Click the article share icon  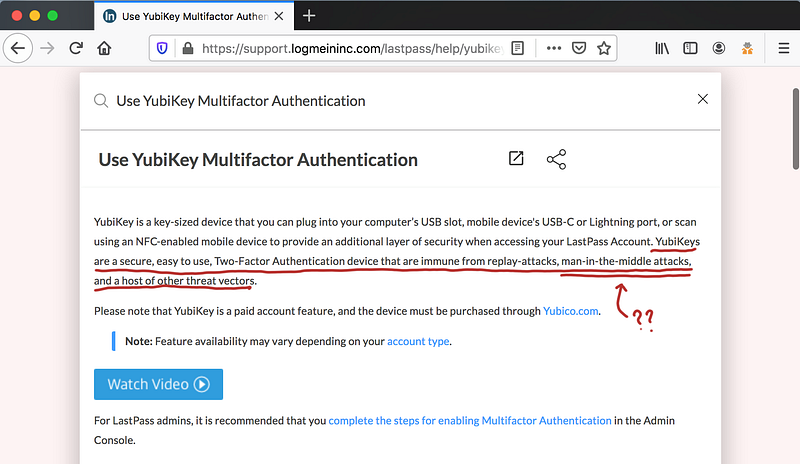pyautogui.click(x=556, y=160)
